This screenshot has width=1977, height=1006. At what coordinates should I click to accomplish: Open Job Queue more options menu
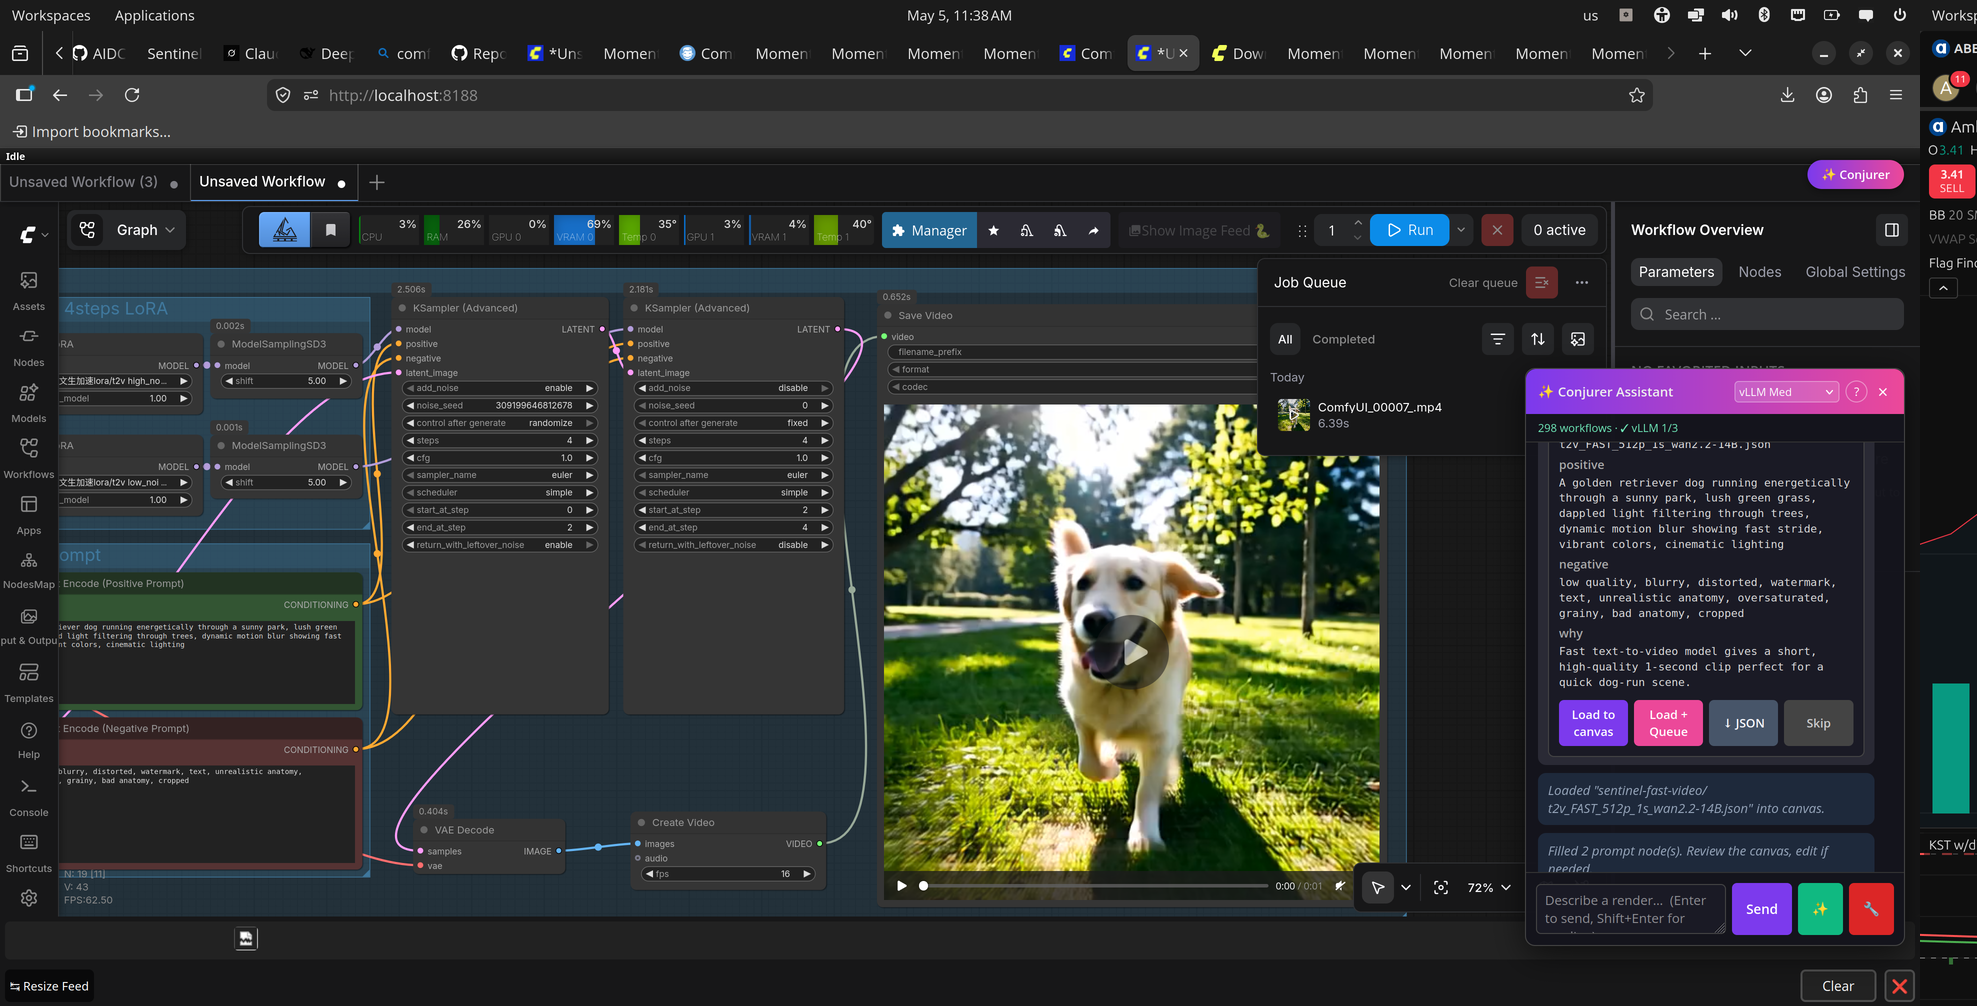[1582, 283]
